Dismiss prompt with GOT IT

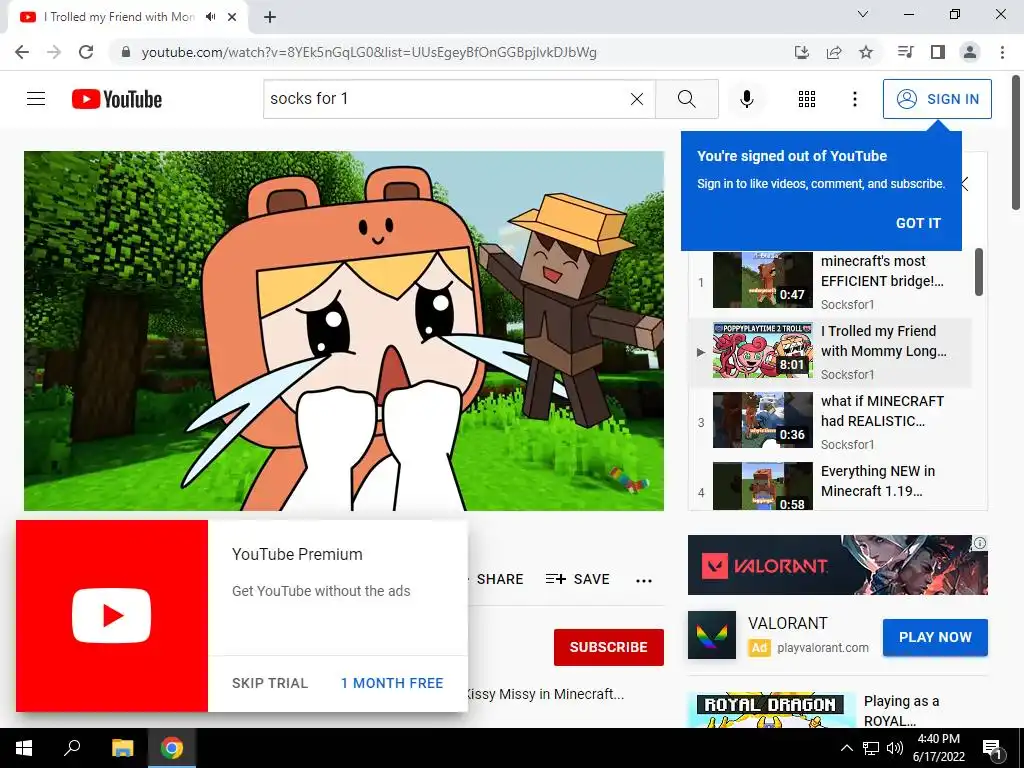pos(918,223)
